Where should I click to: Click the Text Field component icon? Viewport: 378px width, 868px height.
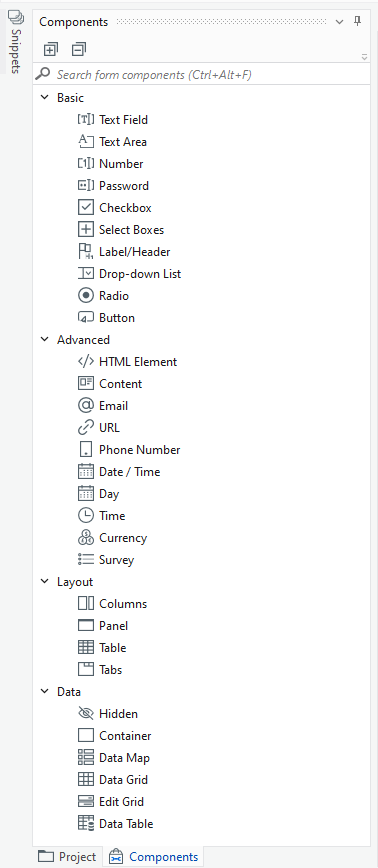click(x=86, y=120)
